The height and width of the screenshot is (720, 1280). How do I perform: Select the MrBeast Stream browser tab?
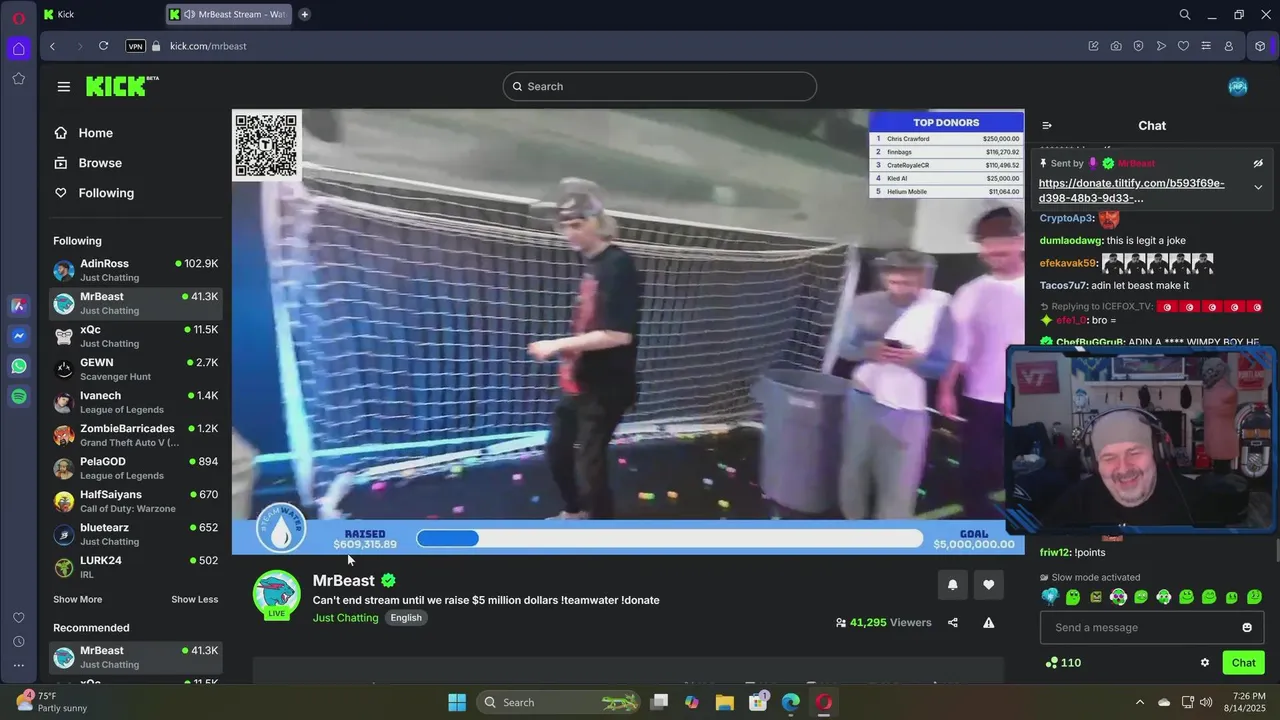228,14
